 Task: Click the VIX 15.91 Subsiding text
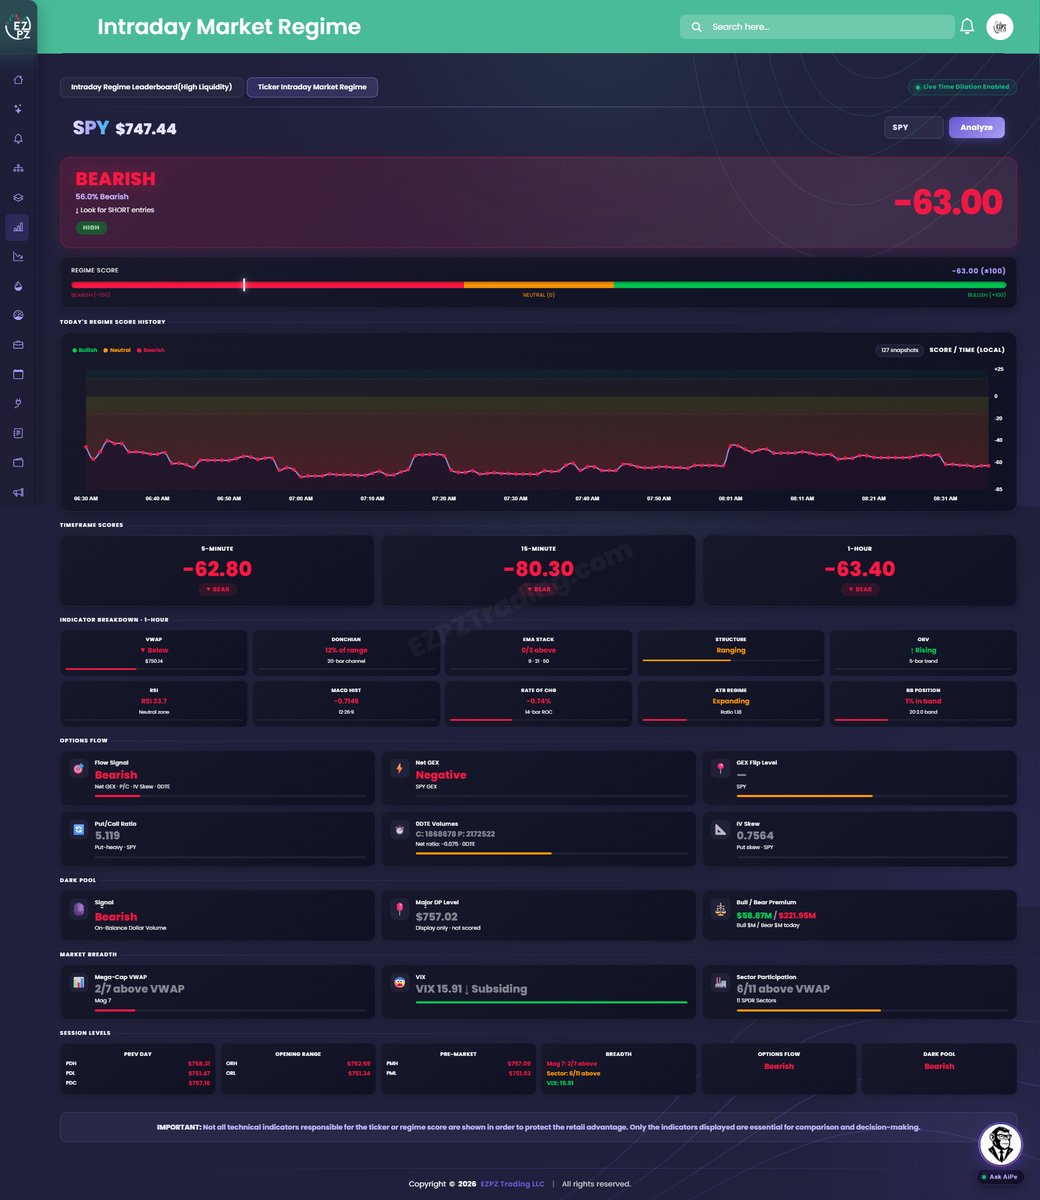[471, 989]
